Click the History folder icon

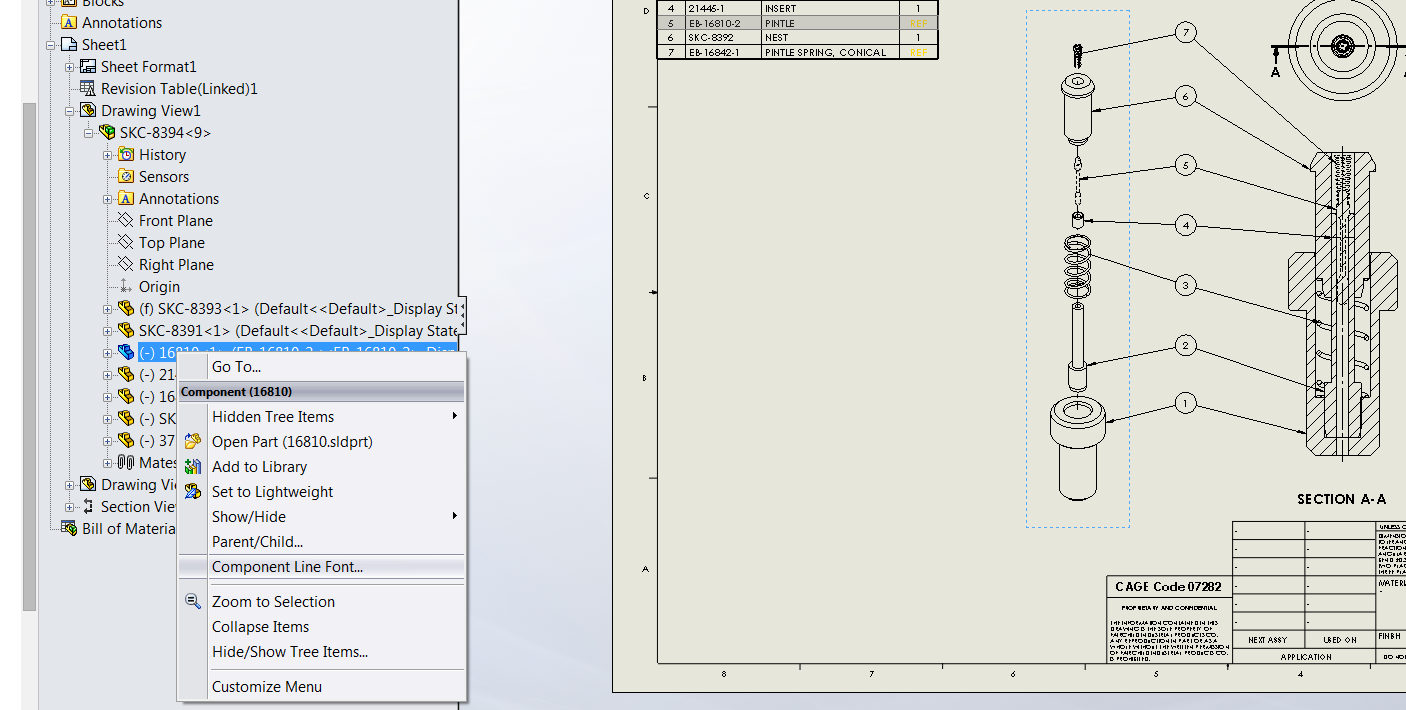[x=126, y=154]
